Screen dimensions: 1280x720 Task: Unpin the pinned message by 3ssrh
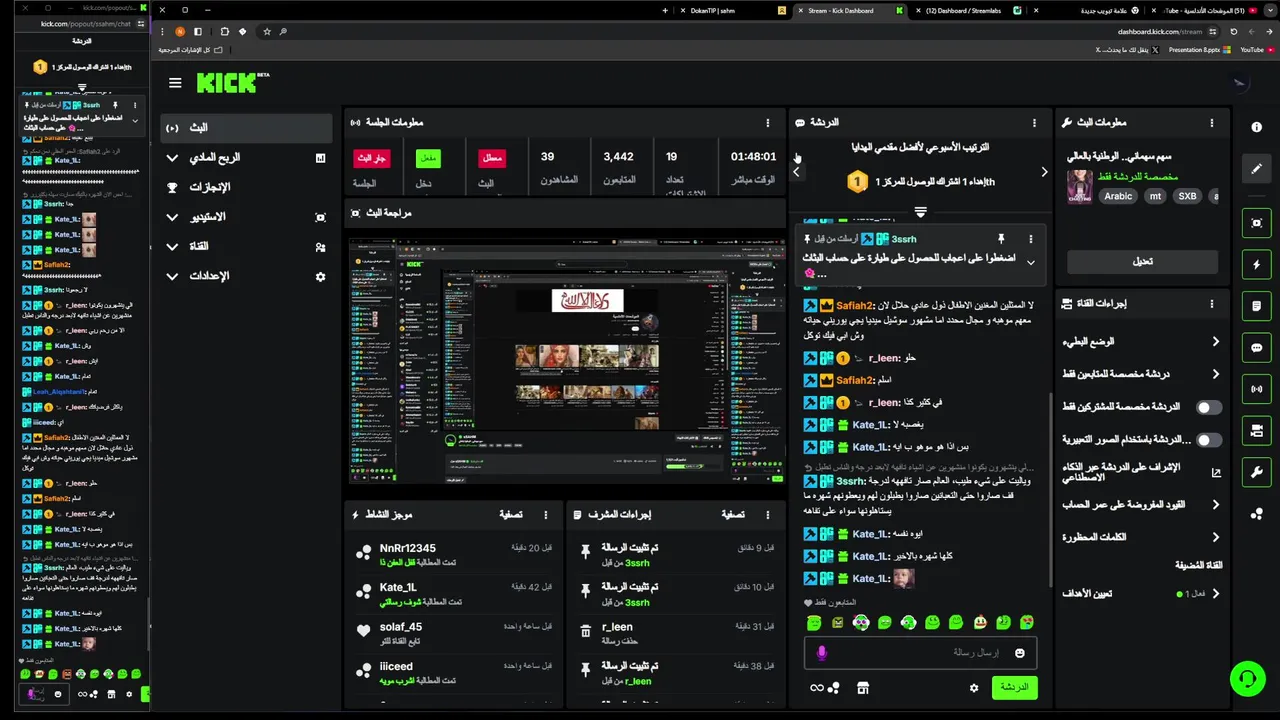[1000, 239]
